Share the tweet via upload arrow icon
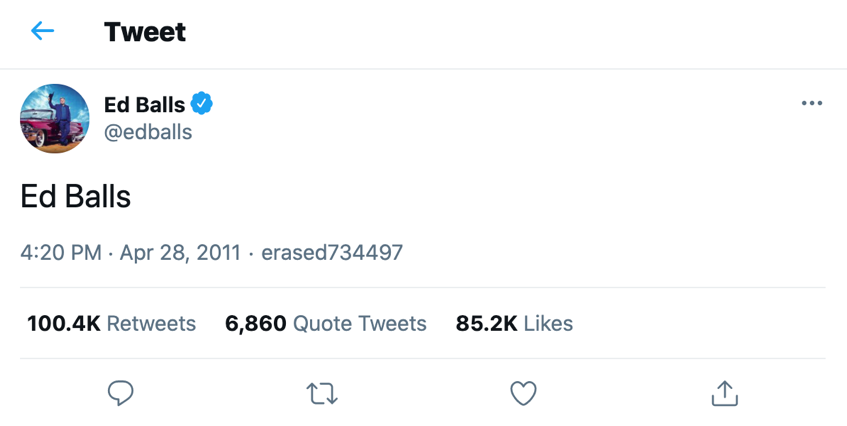Screen dimensions: 847x426 pyautogui.click(x=724, y=394)
